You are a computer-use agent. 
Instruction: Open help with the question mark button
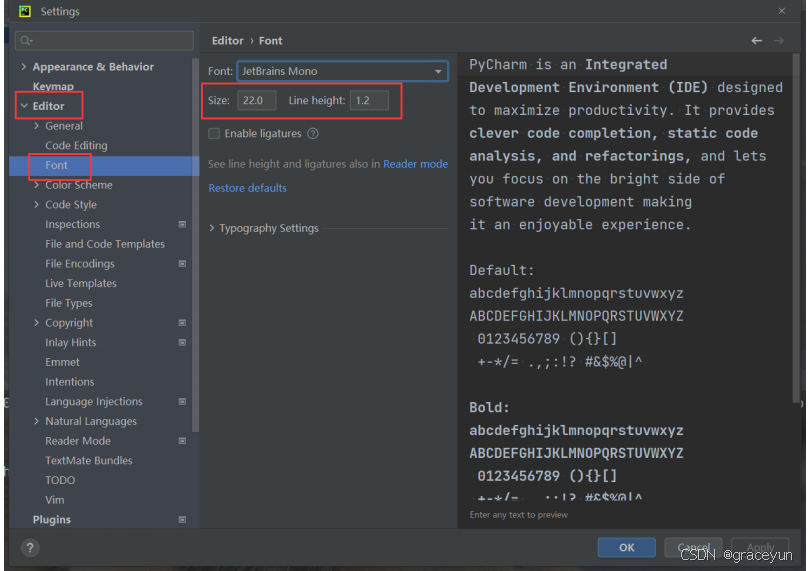coord(30,547)
